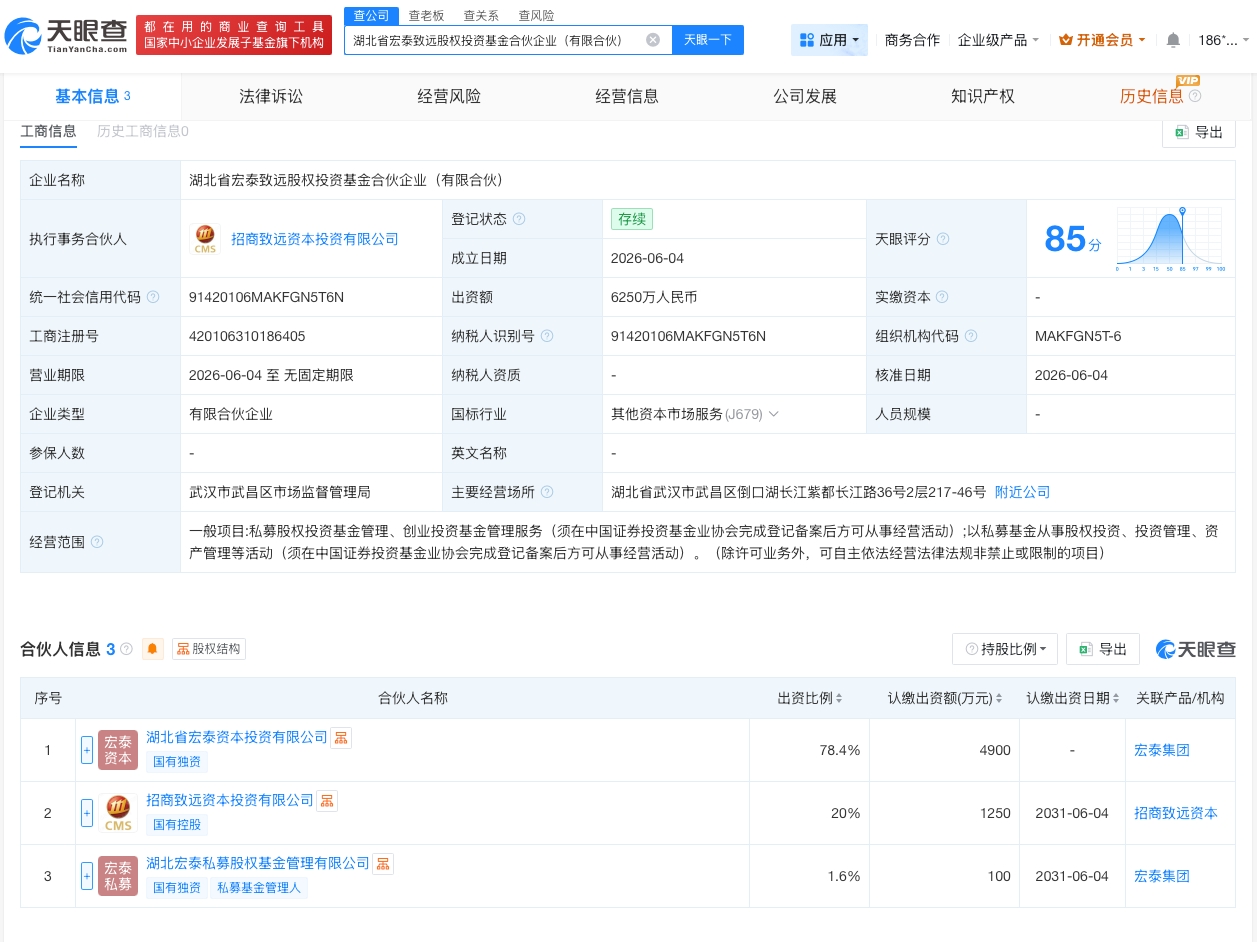Image resolution: width=1257 pixels, height=942 pixels.
Task: Open the 持股比例 dropdown
Action: [1005, 649]
